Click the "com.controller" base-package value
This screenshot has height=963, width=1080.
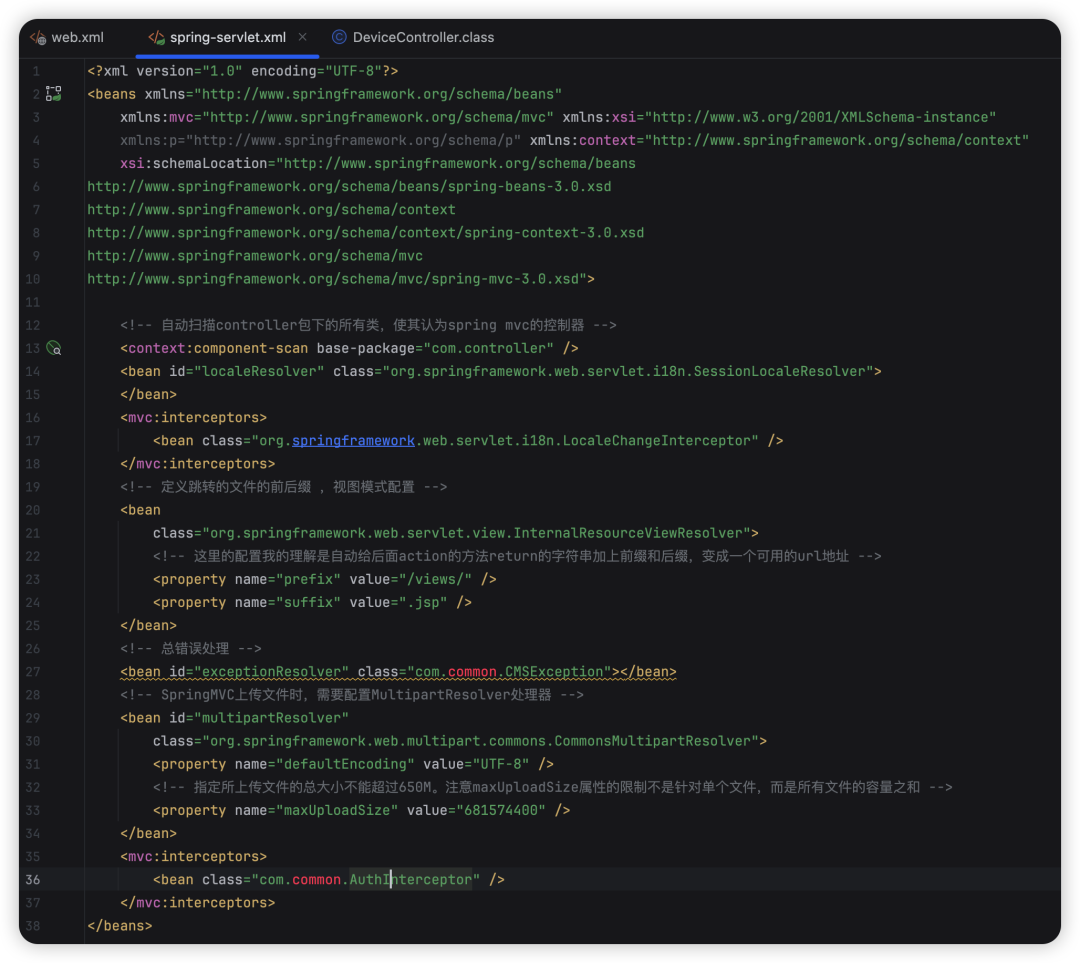point(489,349)
